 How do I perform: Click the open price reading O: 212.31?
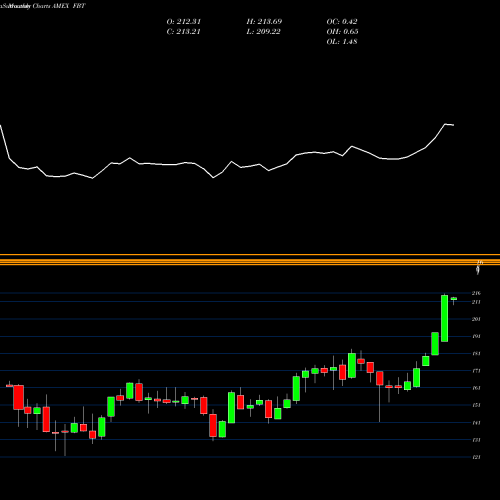coord(184,22)
